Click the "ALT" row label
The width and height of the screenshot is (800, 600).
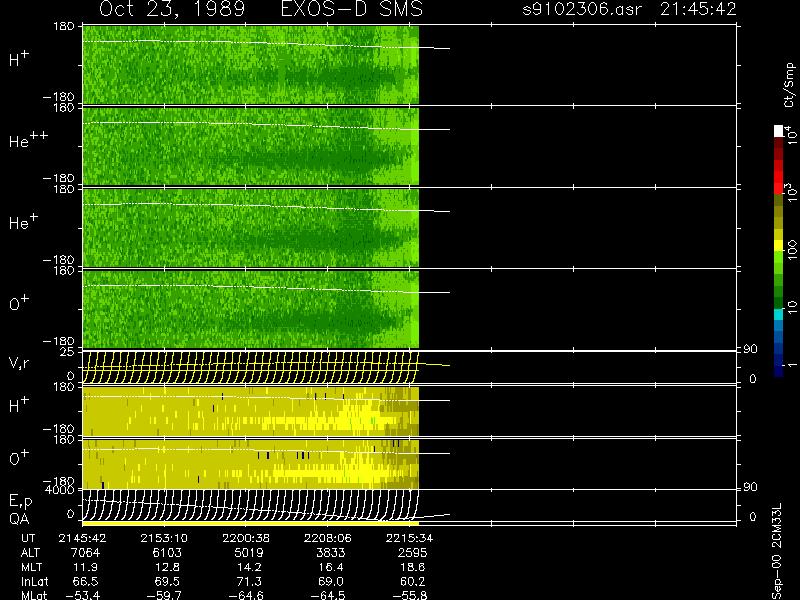click(30, 553)
